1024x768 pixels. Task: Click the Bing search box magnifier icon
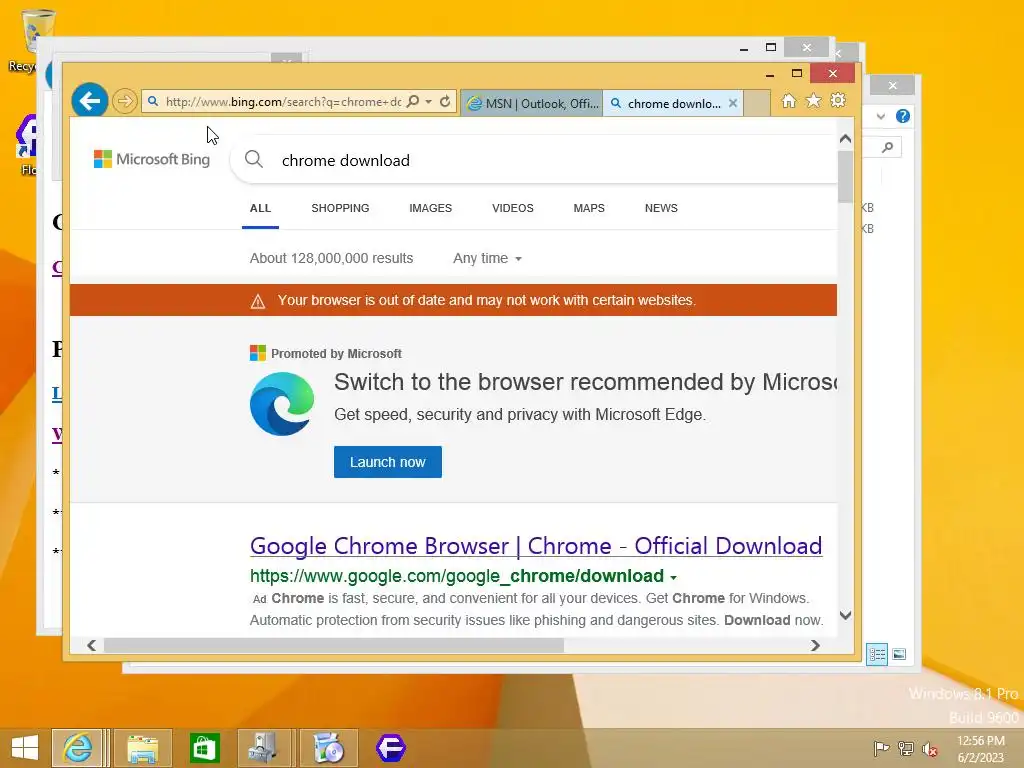[x=253, y=159]
